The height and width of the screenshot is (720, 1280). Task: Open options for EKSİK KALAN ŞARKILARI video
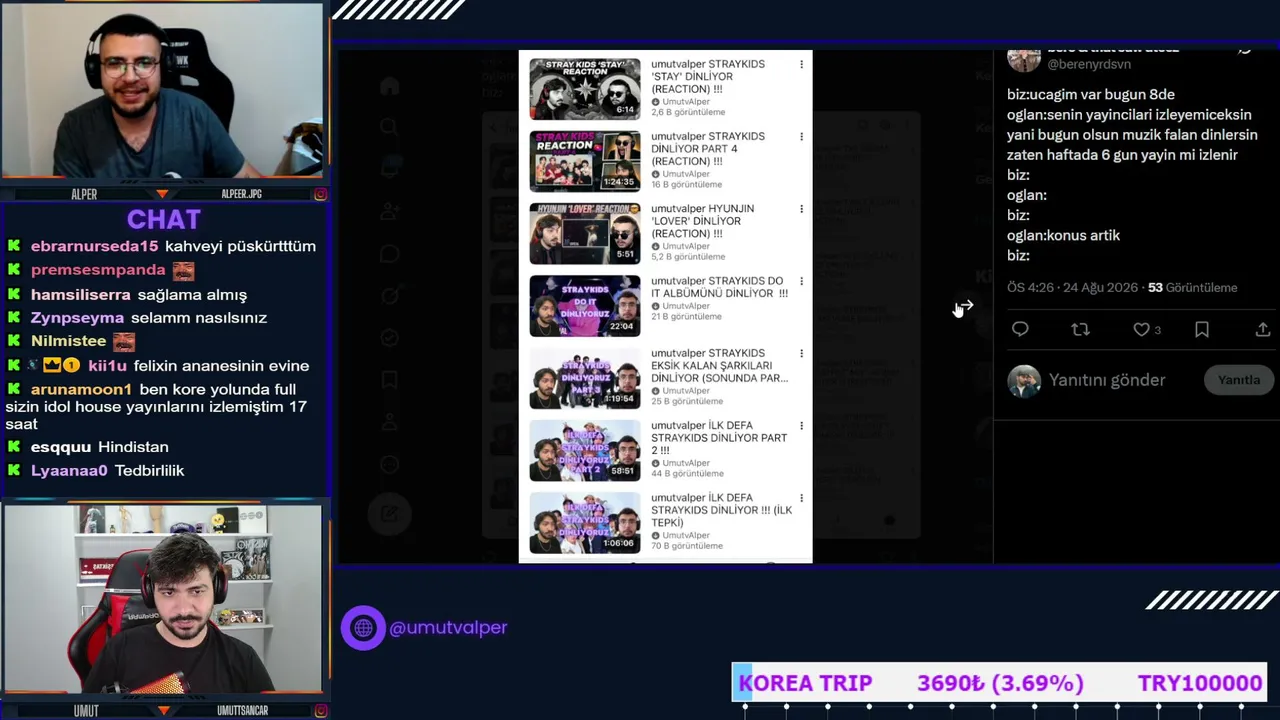tap(801, 353)
